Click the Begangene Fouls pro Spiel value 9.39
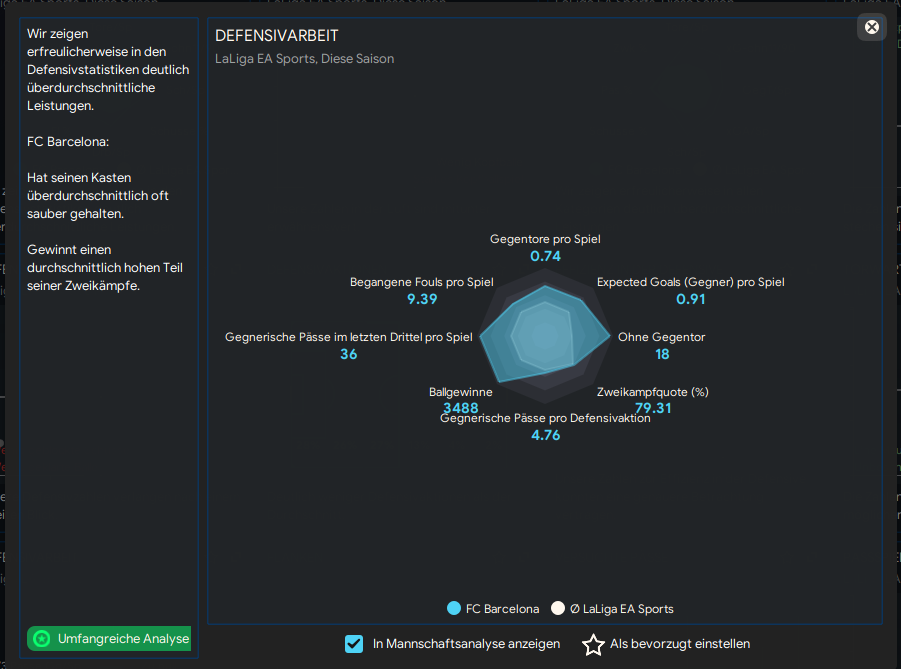 click(422, 299)
